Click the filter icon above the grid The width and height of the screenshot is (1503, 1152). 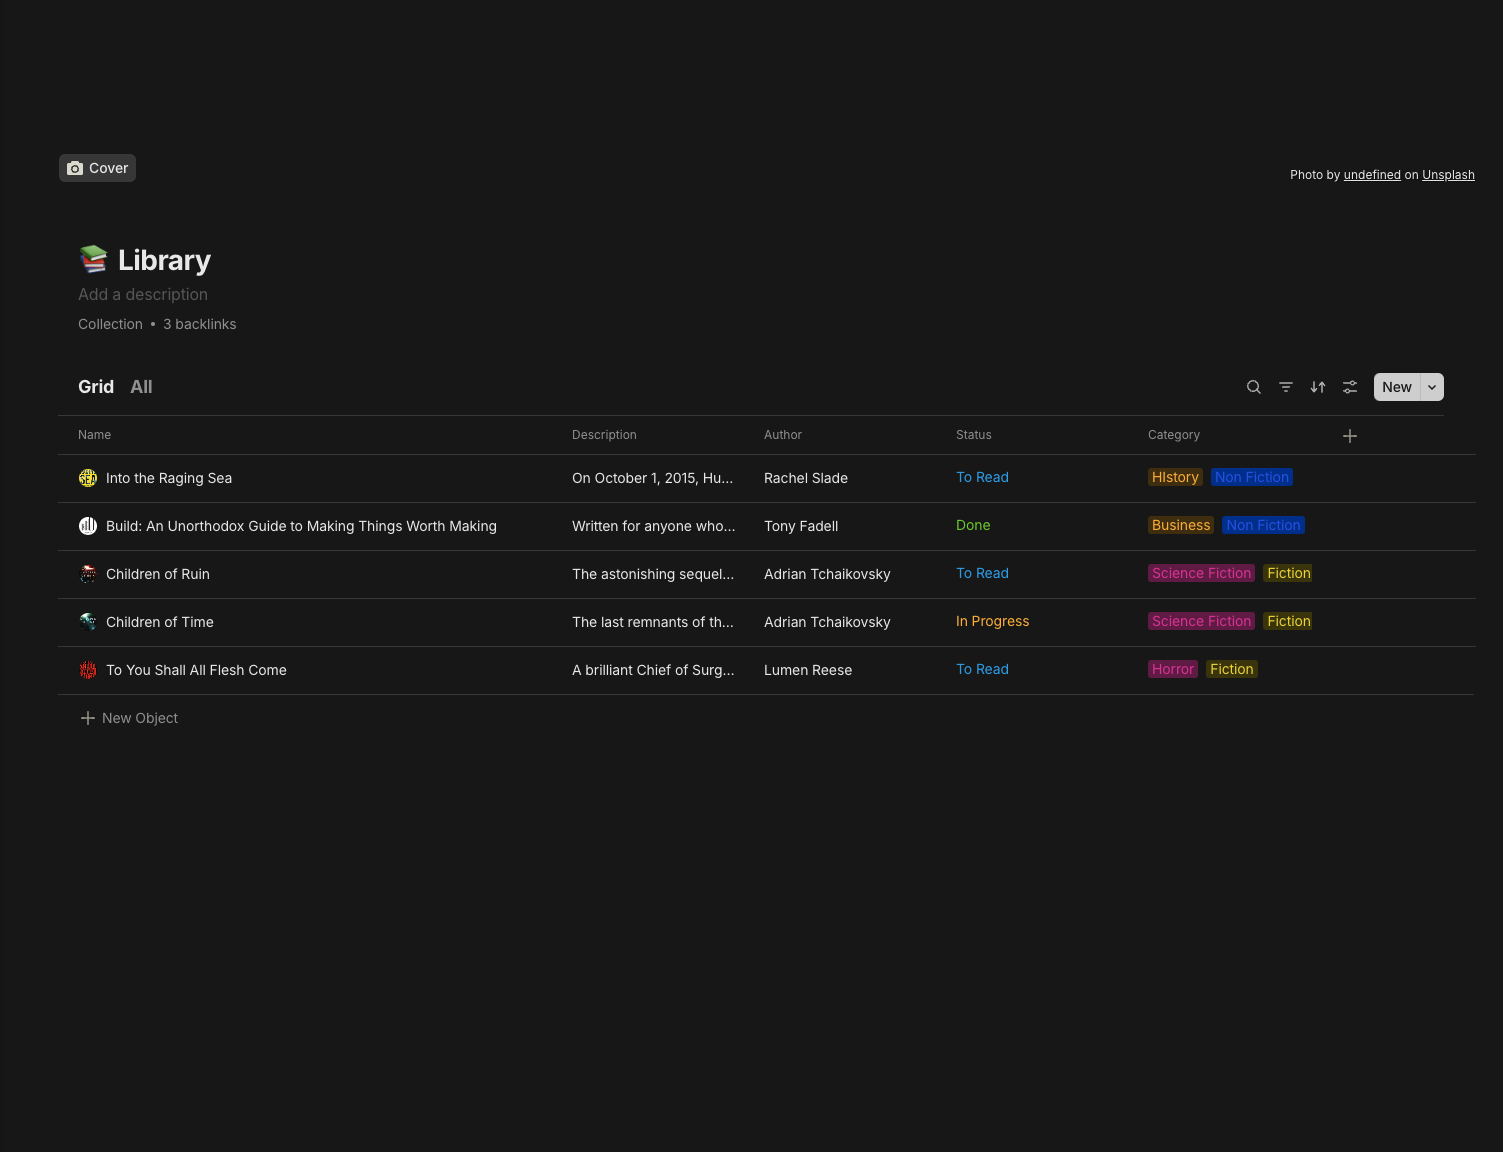click(x=1286, y=387)
